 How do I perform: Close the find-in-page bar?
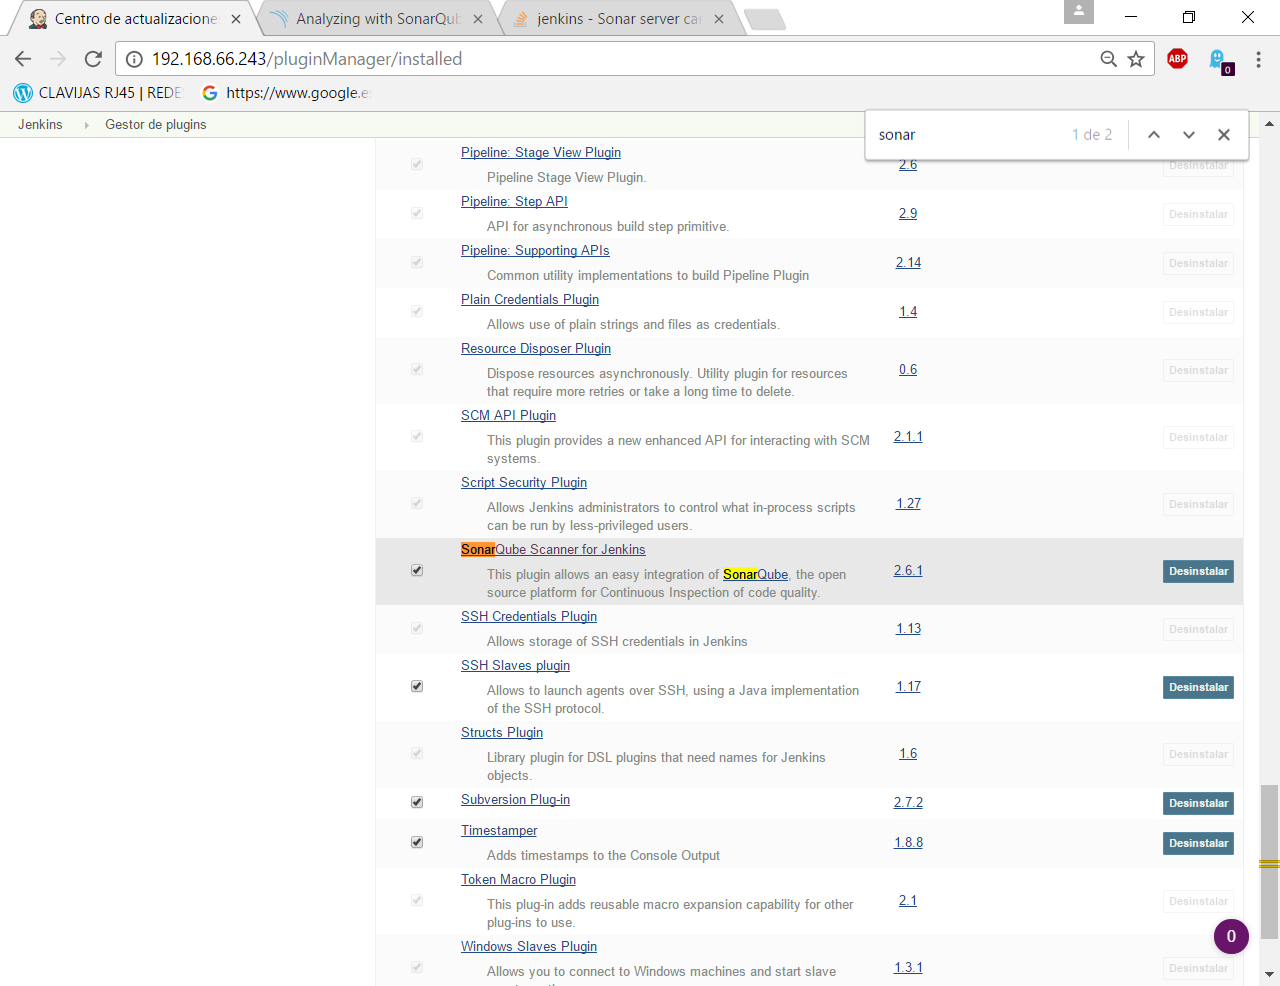(x=1224, y=135)
